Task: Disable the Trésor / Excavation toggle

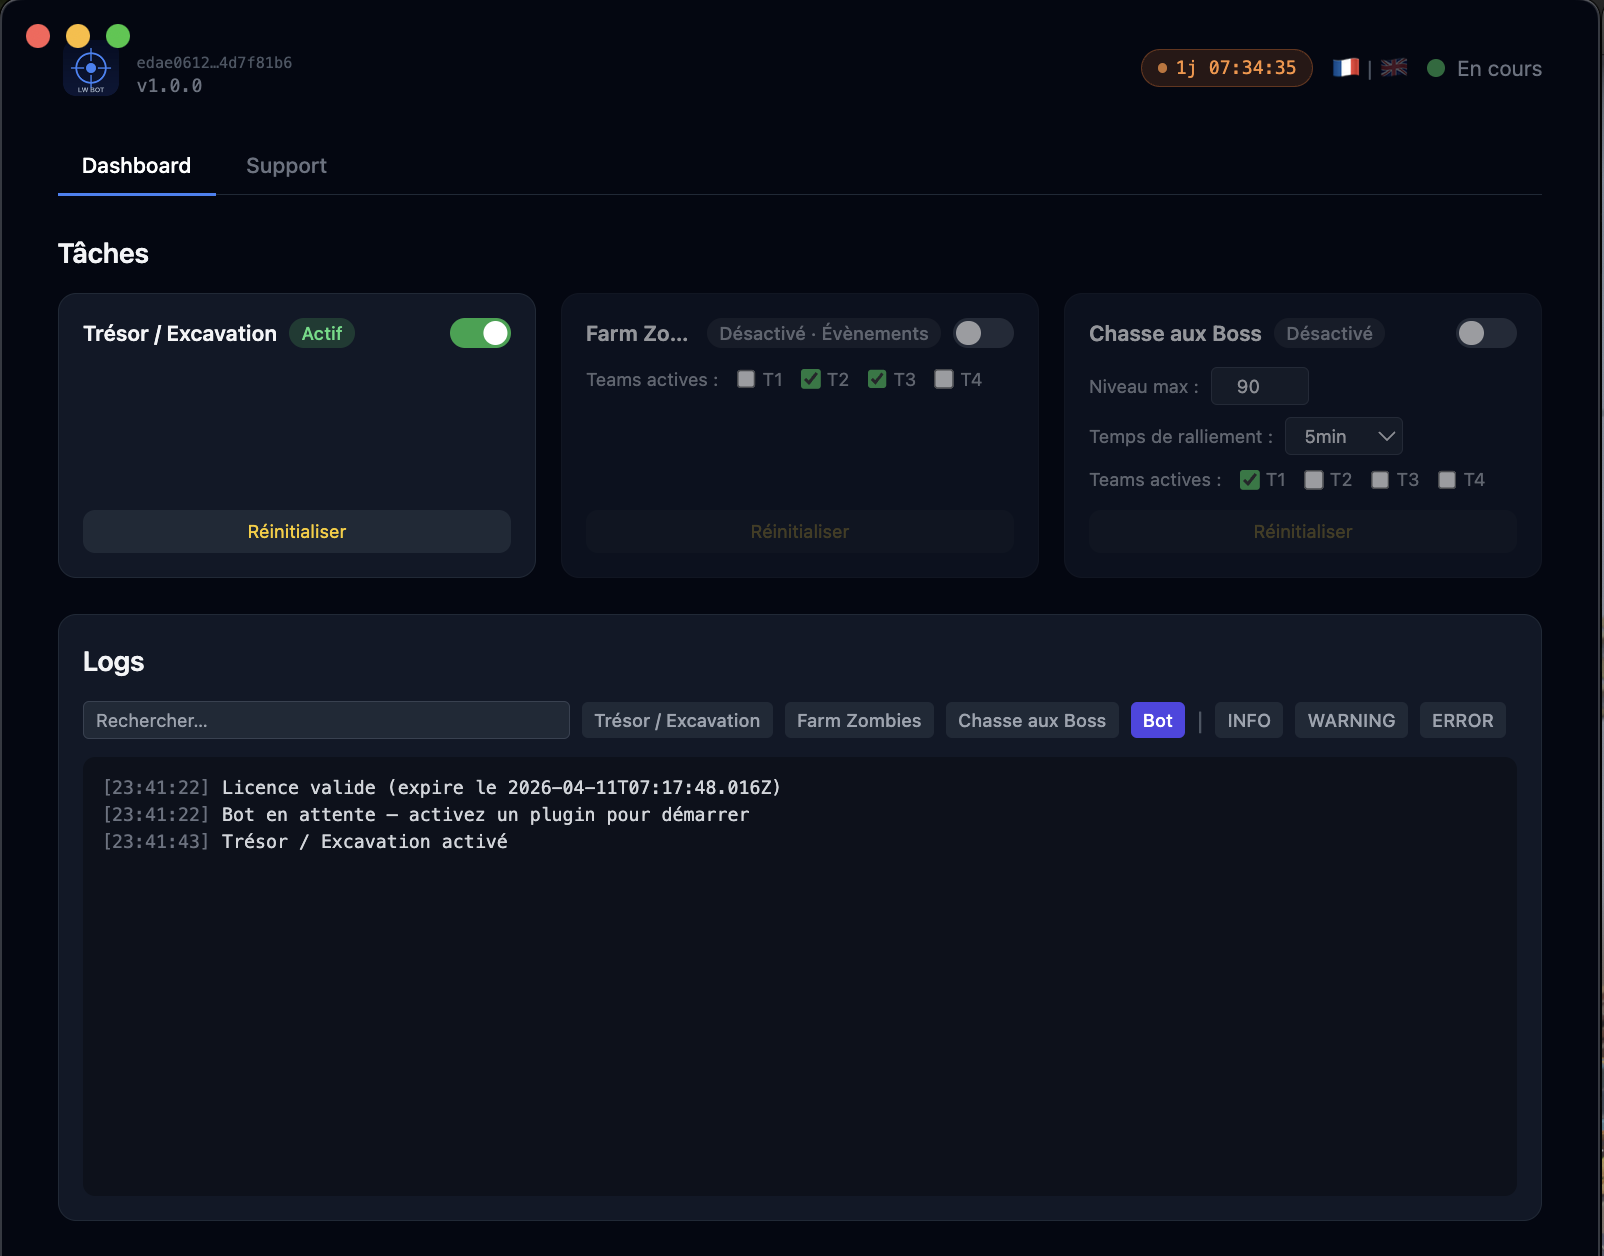Action: tap(480, 333)
